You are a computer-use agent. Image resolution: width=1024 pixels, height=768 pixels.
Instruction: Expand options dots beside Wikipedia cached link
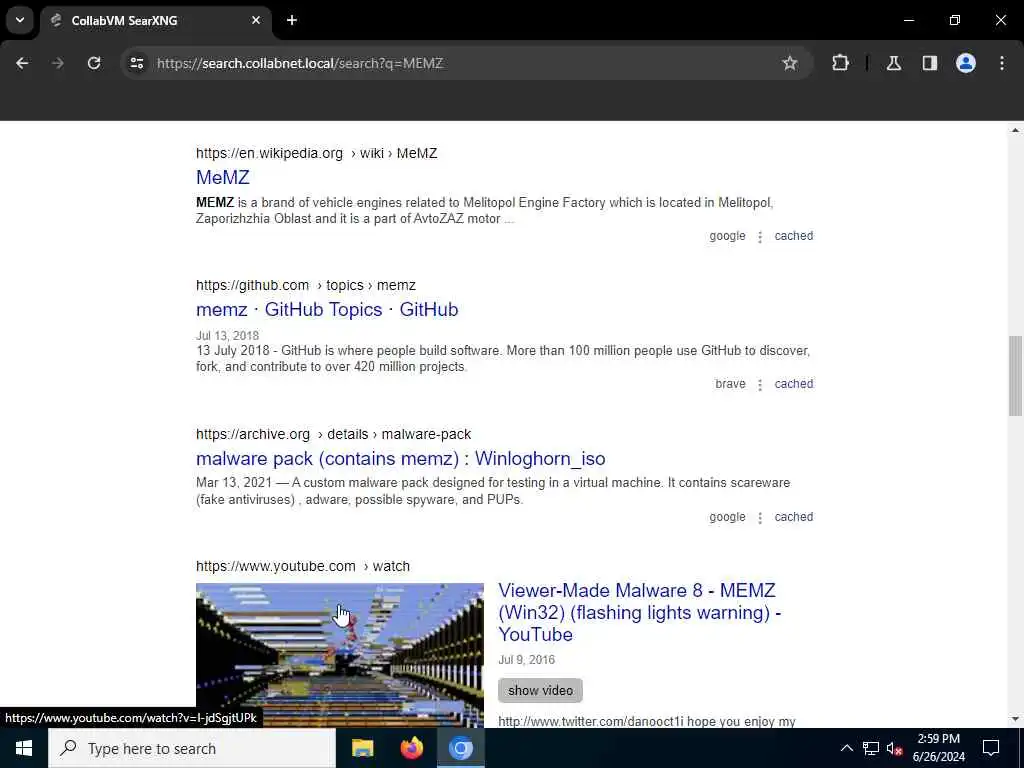760,237
